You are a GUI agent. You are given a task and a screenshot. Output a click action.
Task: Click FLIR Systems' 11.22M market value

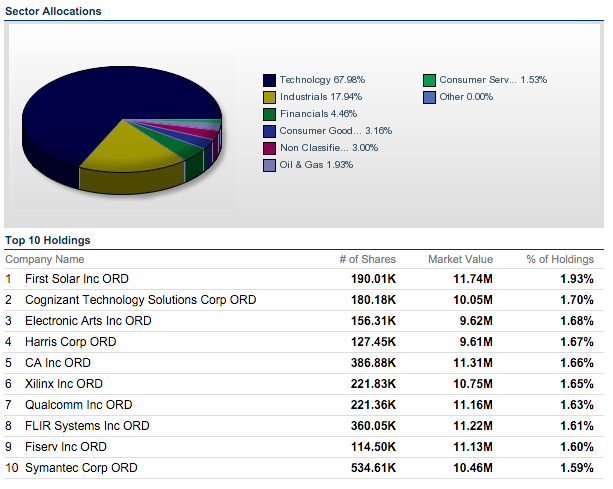[473, 426]
